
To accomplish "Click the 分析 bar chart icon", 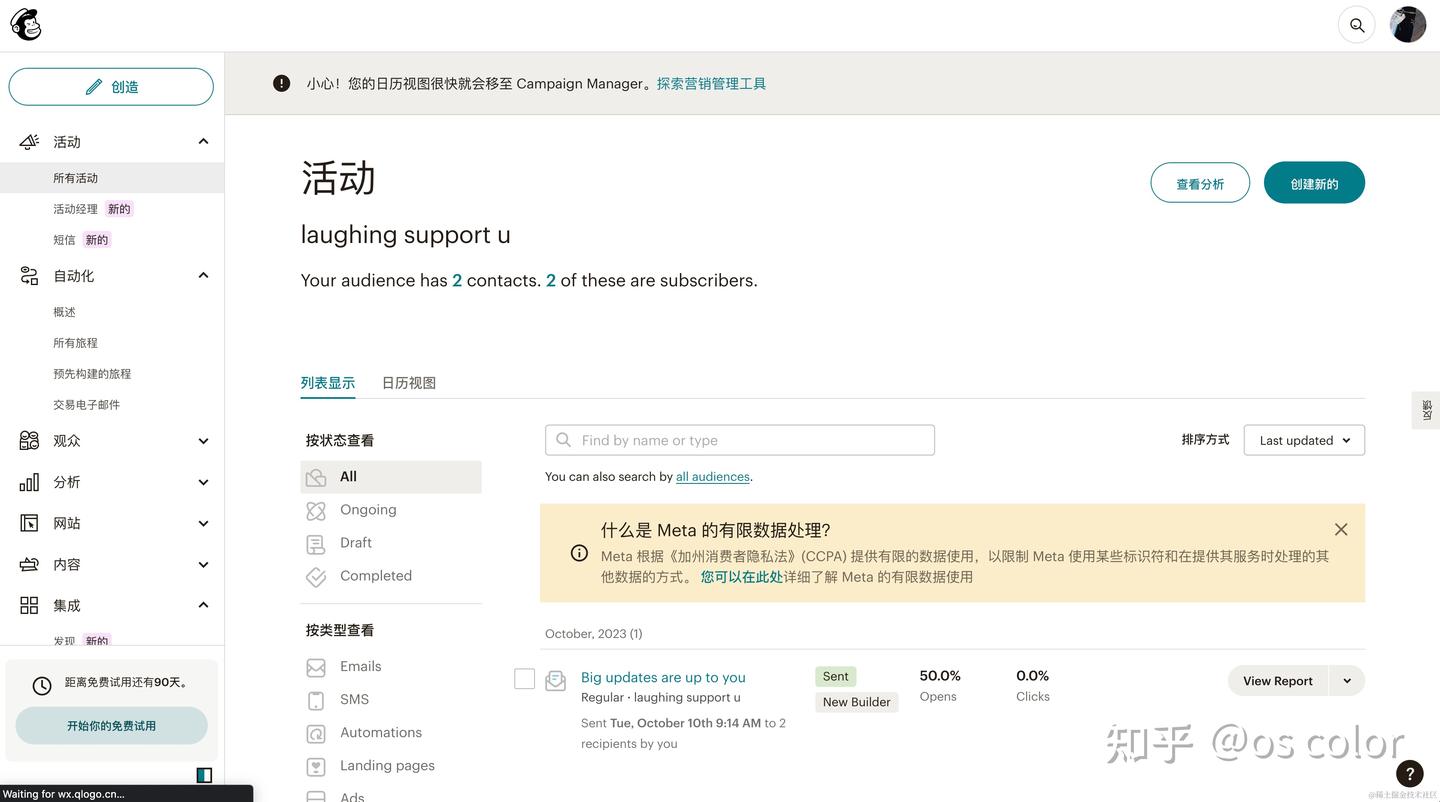I will 29,482.
